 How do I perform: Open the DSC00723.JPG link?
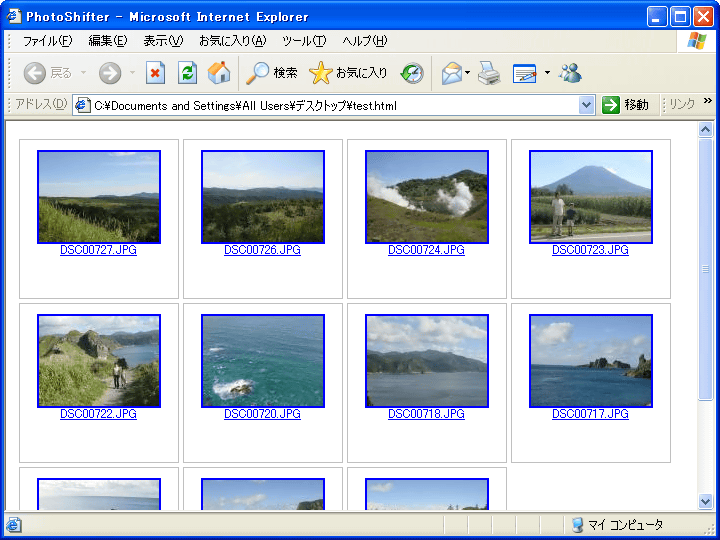(x=590, y=250)
